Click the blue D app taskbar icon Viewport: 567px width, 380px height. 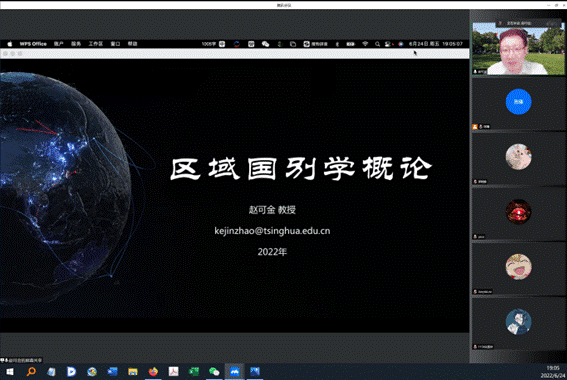tap(72, 371)
